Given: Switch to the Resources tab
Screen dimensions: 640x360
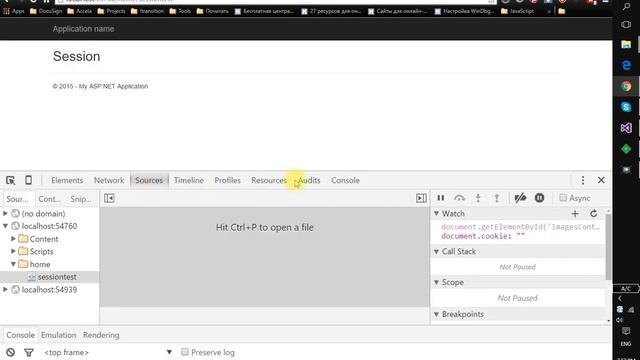Looking at the screenshot, I should tap(269, 180).
